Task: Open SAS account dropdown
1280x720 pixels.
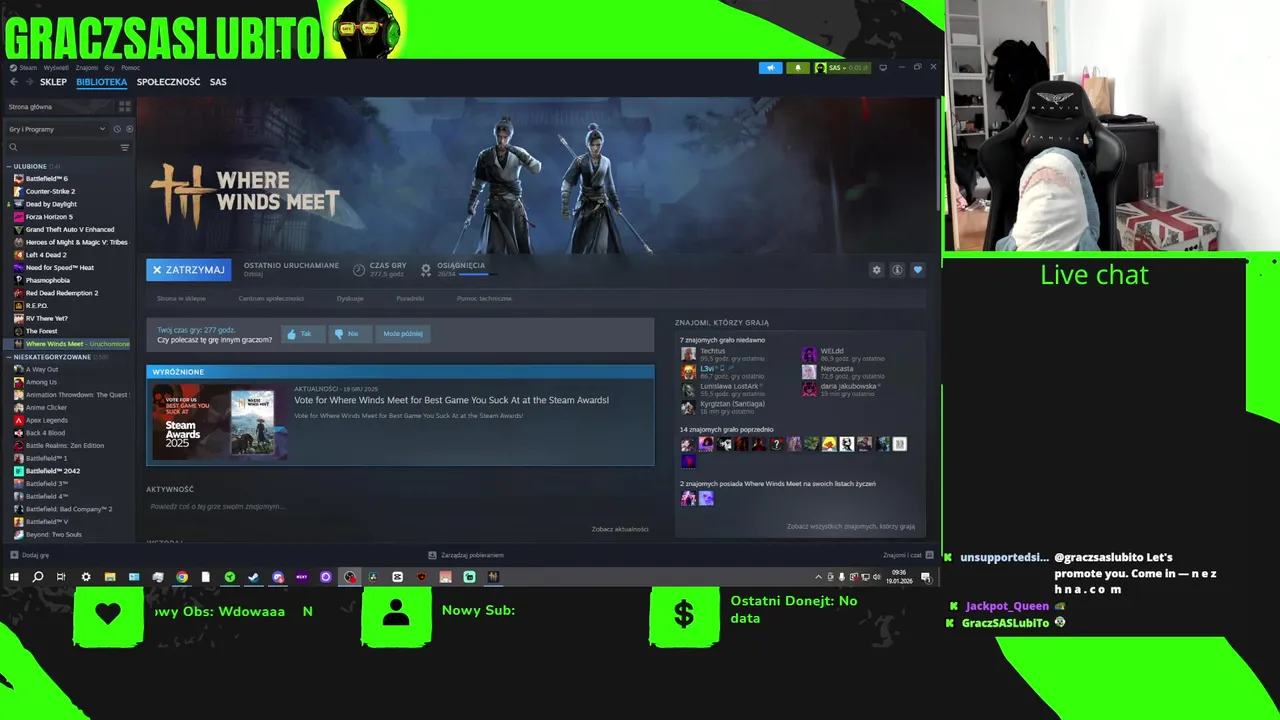Action: click(x=843, y=68)
